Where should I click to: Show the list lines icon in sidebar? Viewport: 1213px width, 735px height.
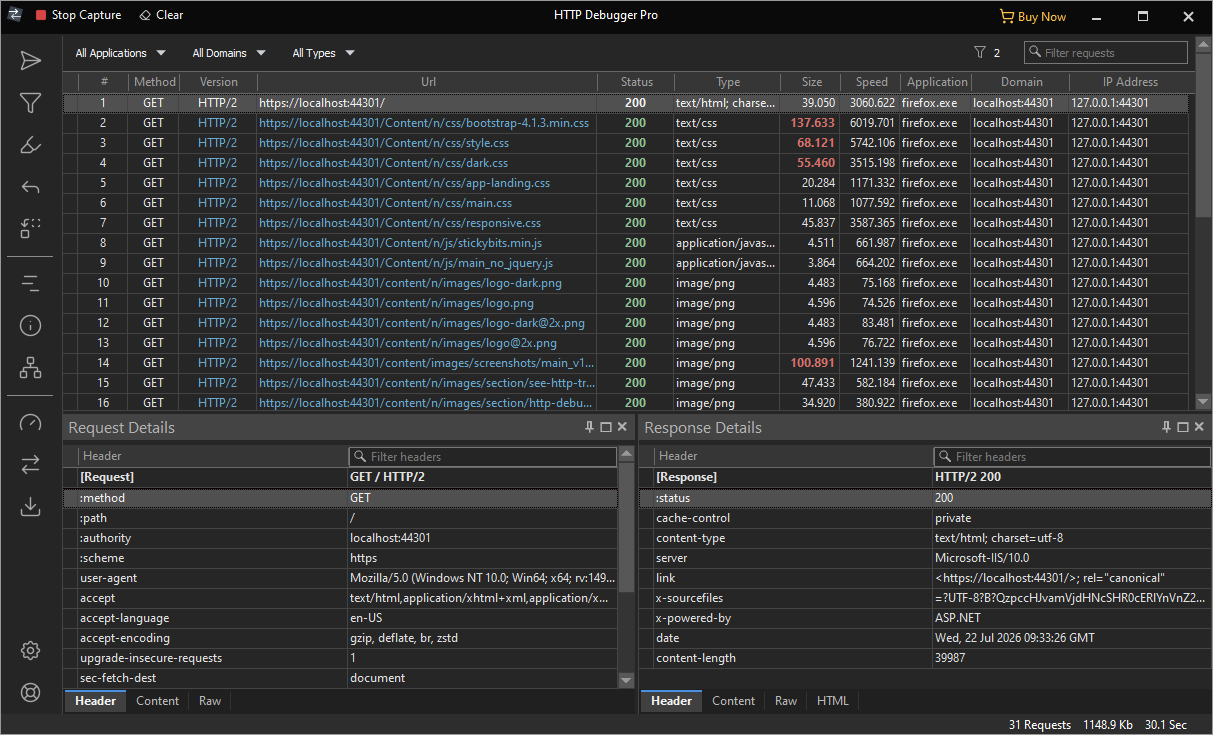(x=30, y=284)
